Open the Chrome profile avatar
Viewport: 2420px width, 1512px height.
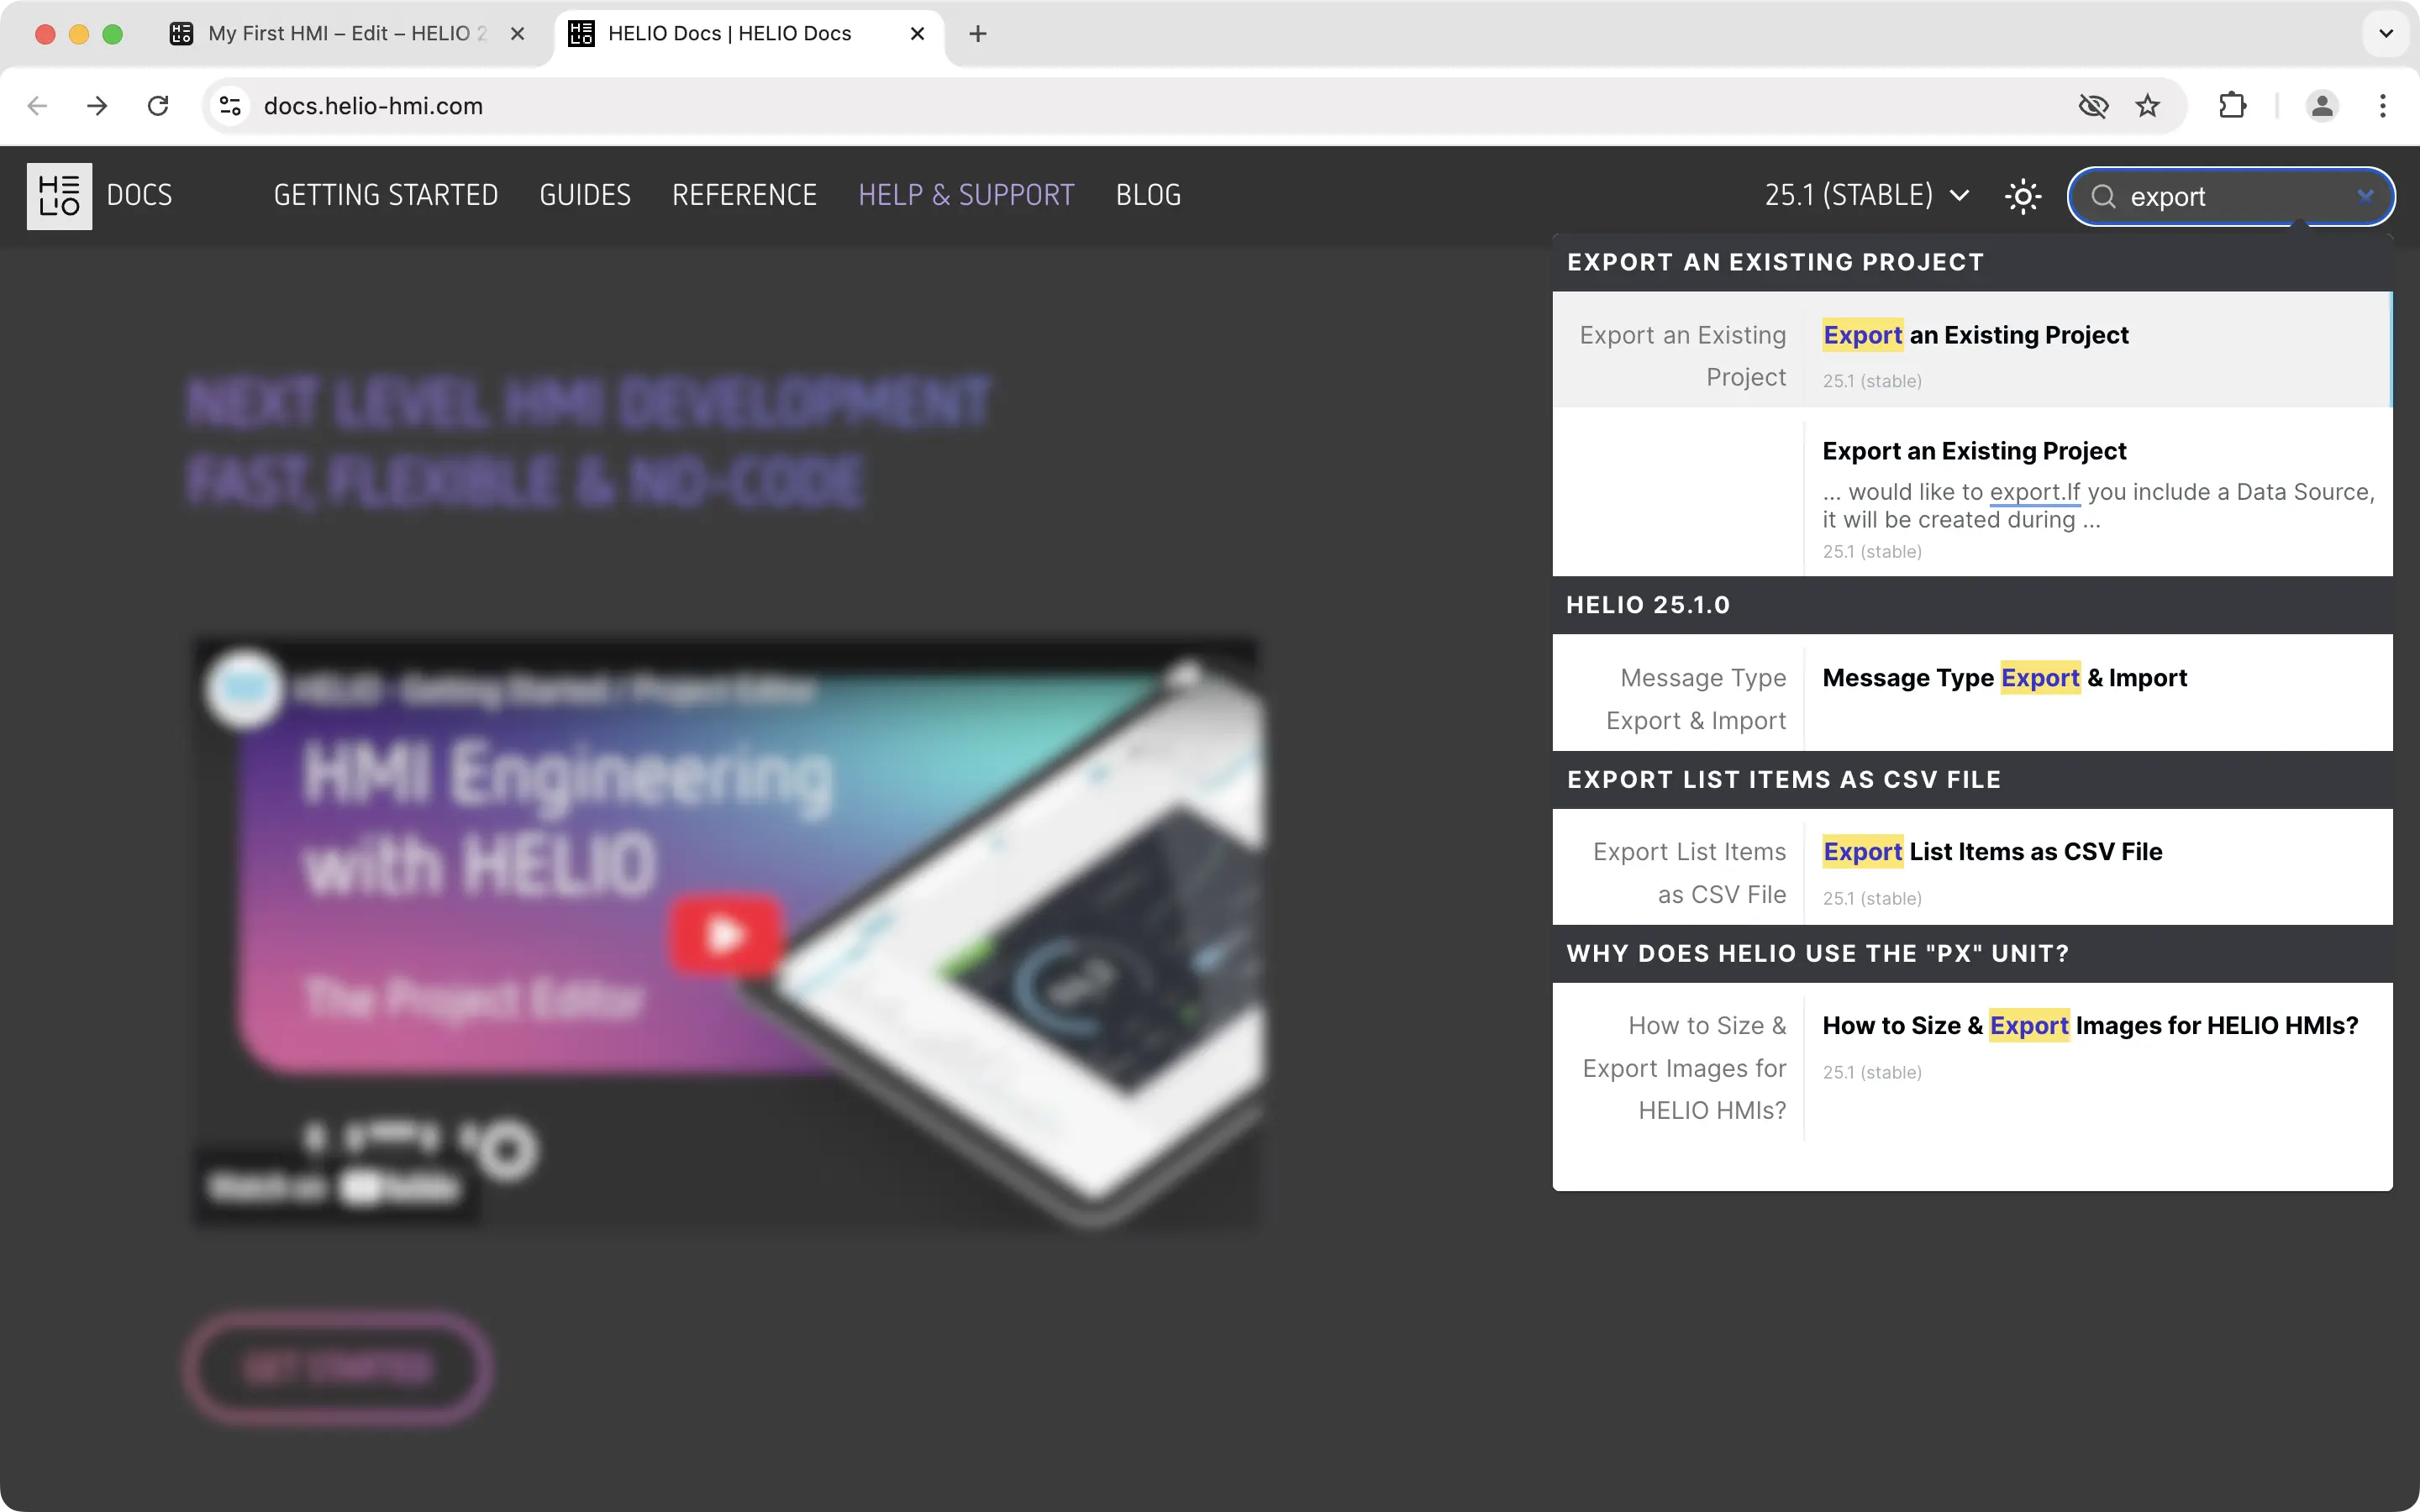pos(2321,106)
